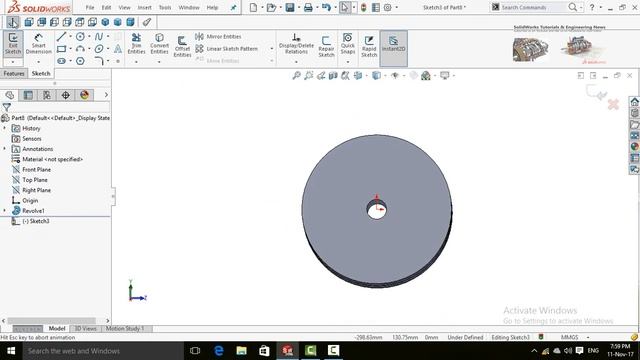
Task: Open the DimXpertManager tab icon
Action: (65, 95)
